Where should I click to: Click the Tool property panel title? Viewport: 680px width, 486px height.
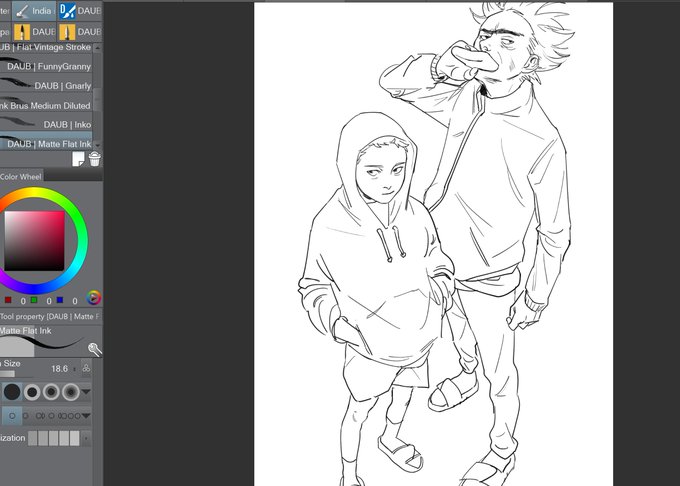49,316
